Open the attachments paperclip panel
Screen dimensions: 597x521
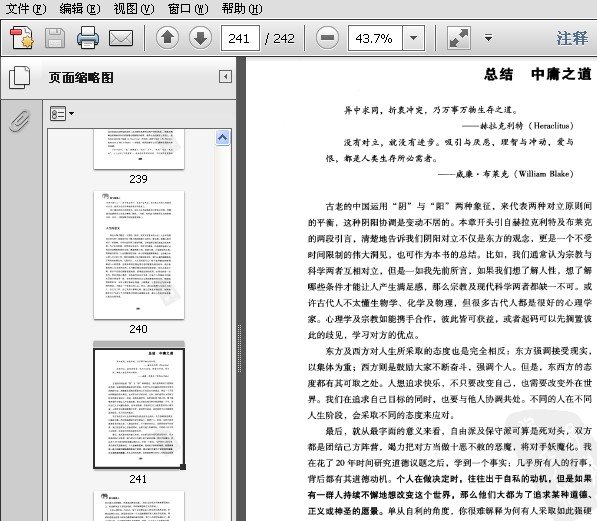[20, 121]
